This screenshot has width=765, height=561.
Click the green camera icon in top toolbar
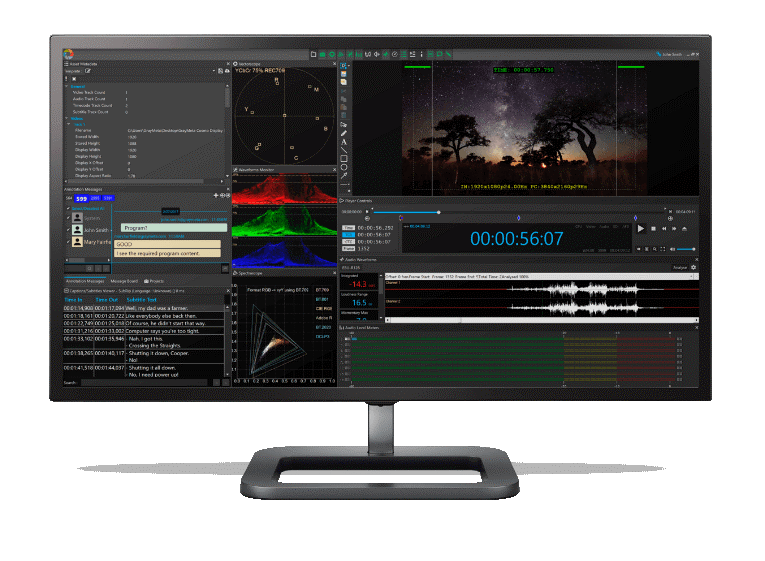[322, 54]
